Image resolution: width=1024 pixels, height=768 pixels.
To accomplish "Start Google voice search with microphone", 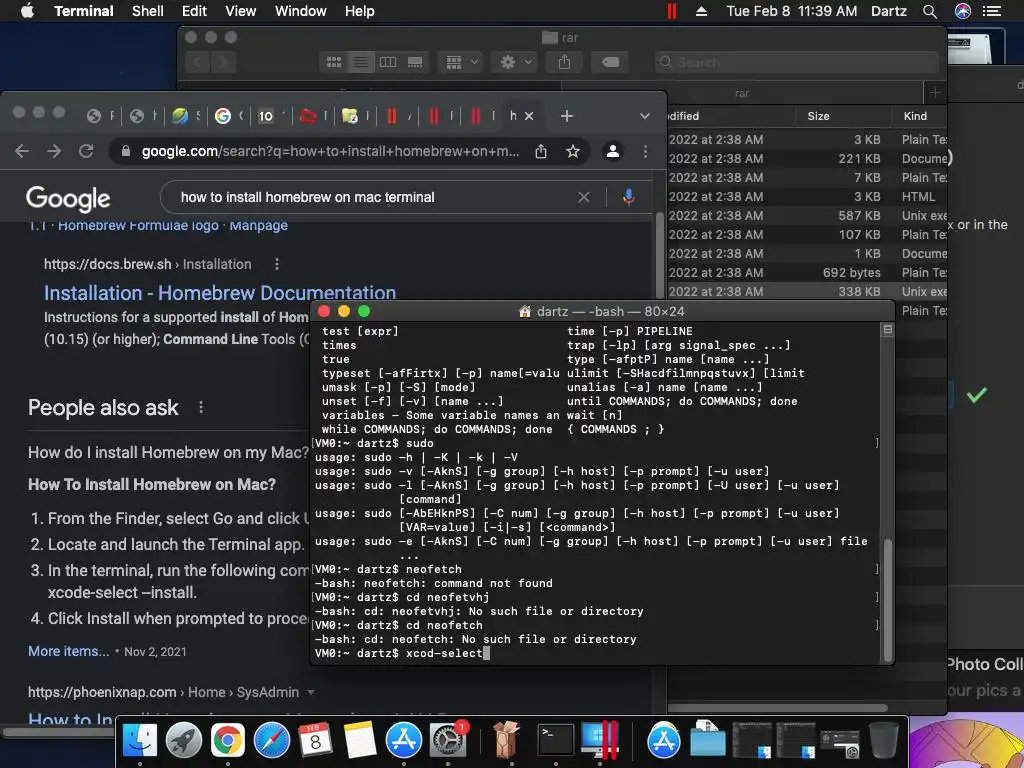I will tap(628, 197).
